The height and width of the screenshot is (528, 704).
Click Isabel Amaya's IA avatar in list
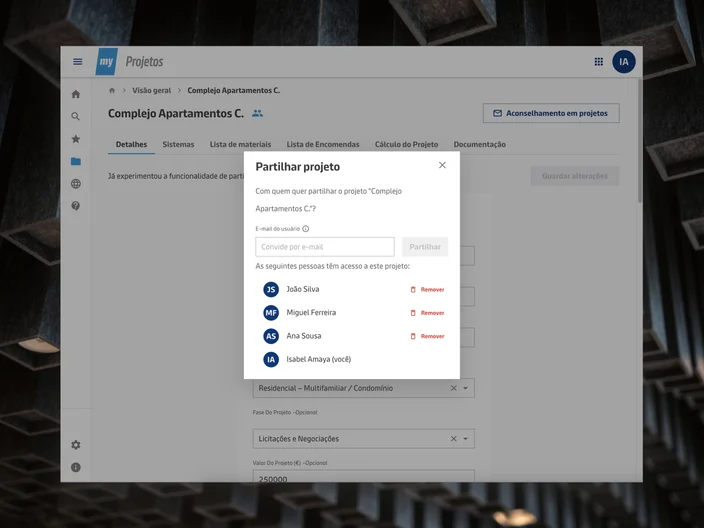271,360
